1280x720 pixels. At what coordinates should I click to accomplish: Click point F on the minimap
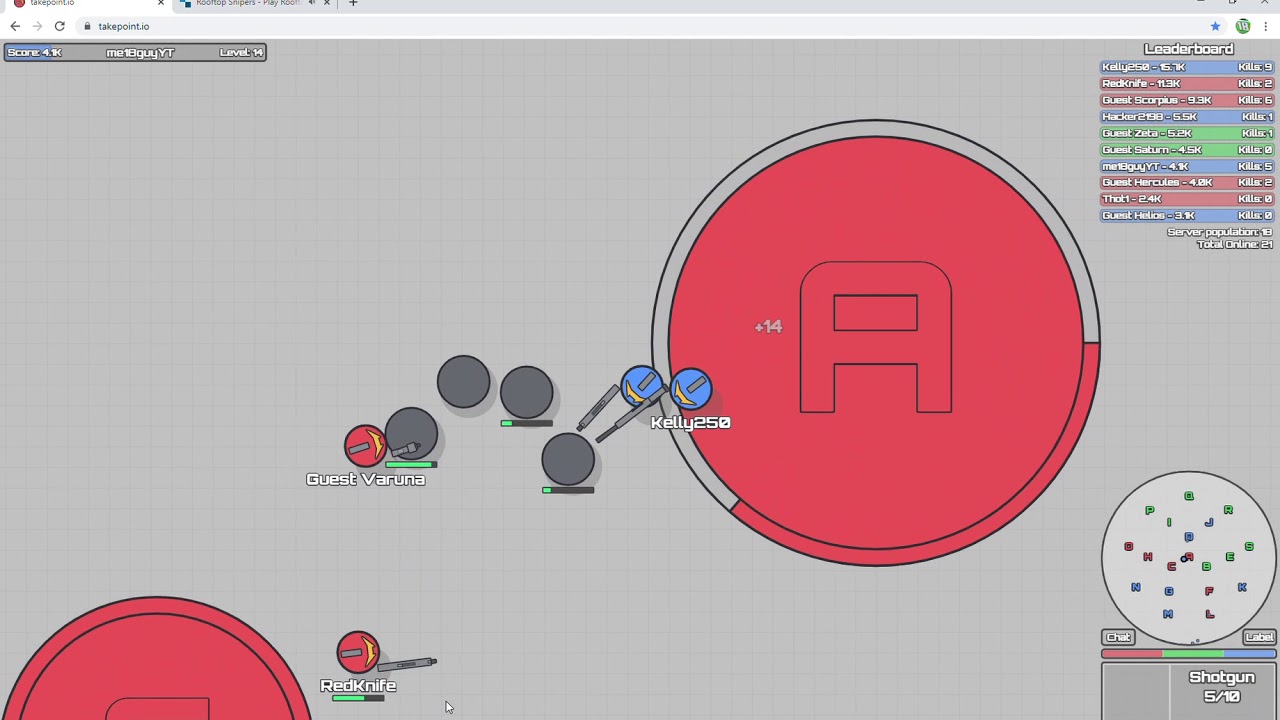point(1209,591)
